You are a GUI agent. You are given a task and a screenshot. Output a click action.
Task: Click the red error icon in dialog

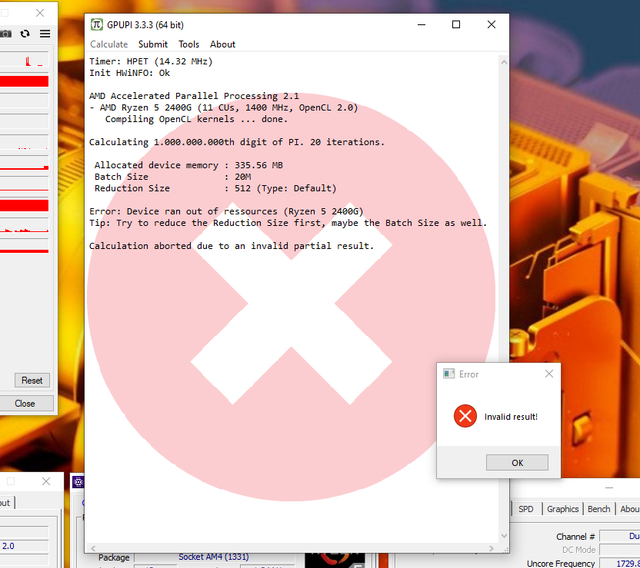point(465,416)
